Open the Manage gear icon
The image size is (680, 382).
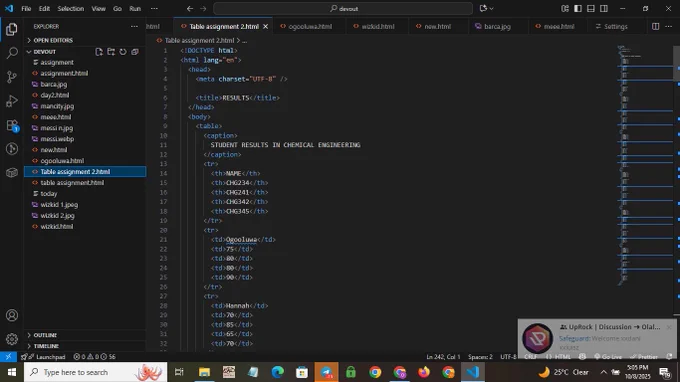(12, 339)
